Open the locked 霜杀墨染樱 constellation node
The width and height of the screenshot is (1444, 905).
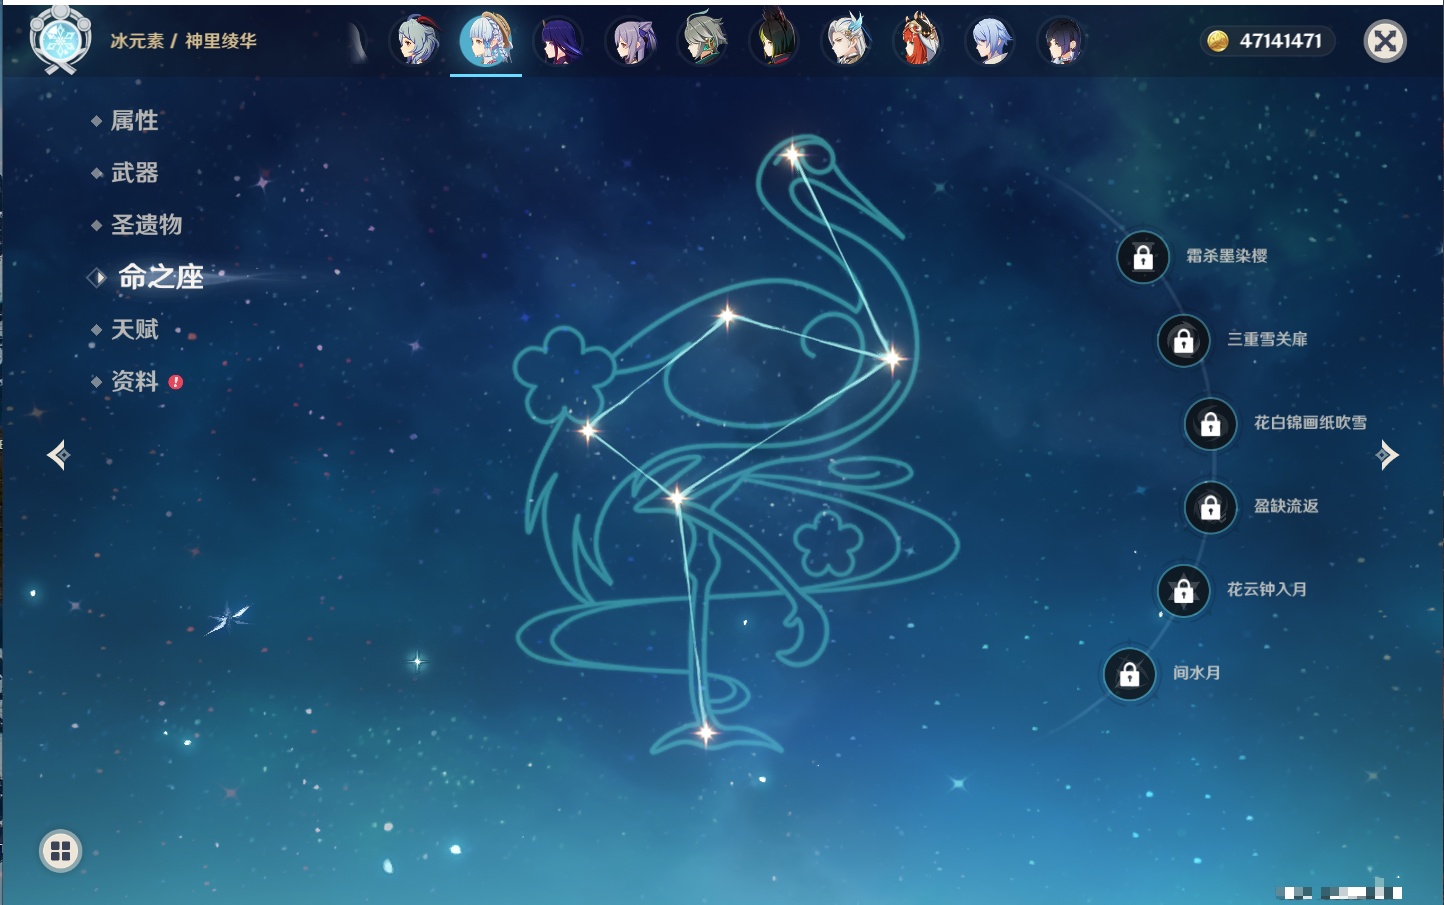1143,257
